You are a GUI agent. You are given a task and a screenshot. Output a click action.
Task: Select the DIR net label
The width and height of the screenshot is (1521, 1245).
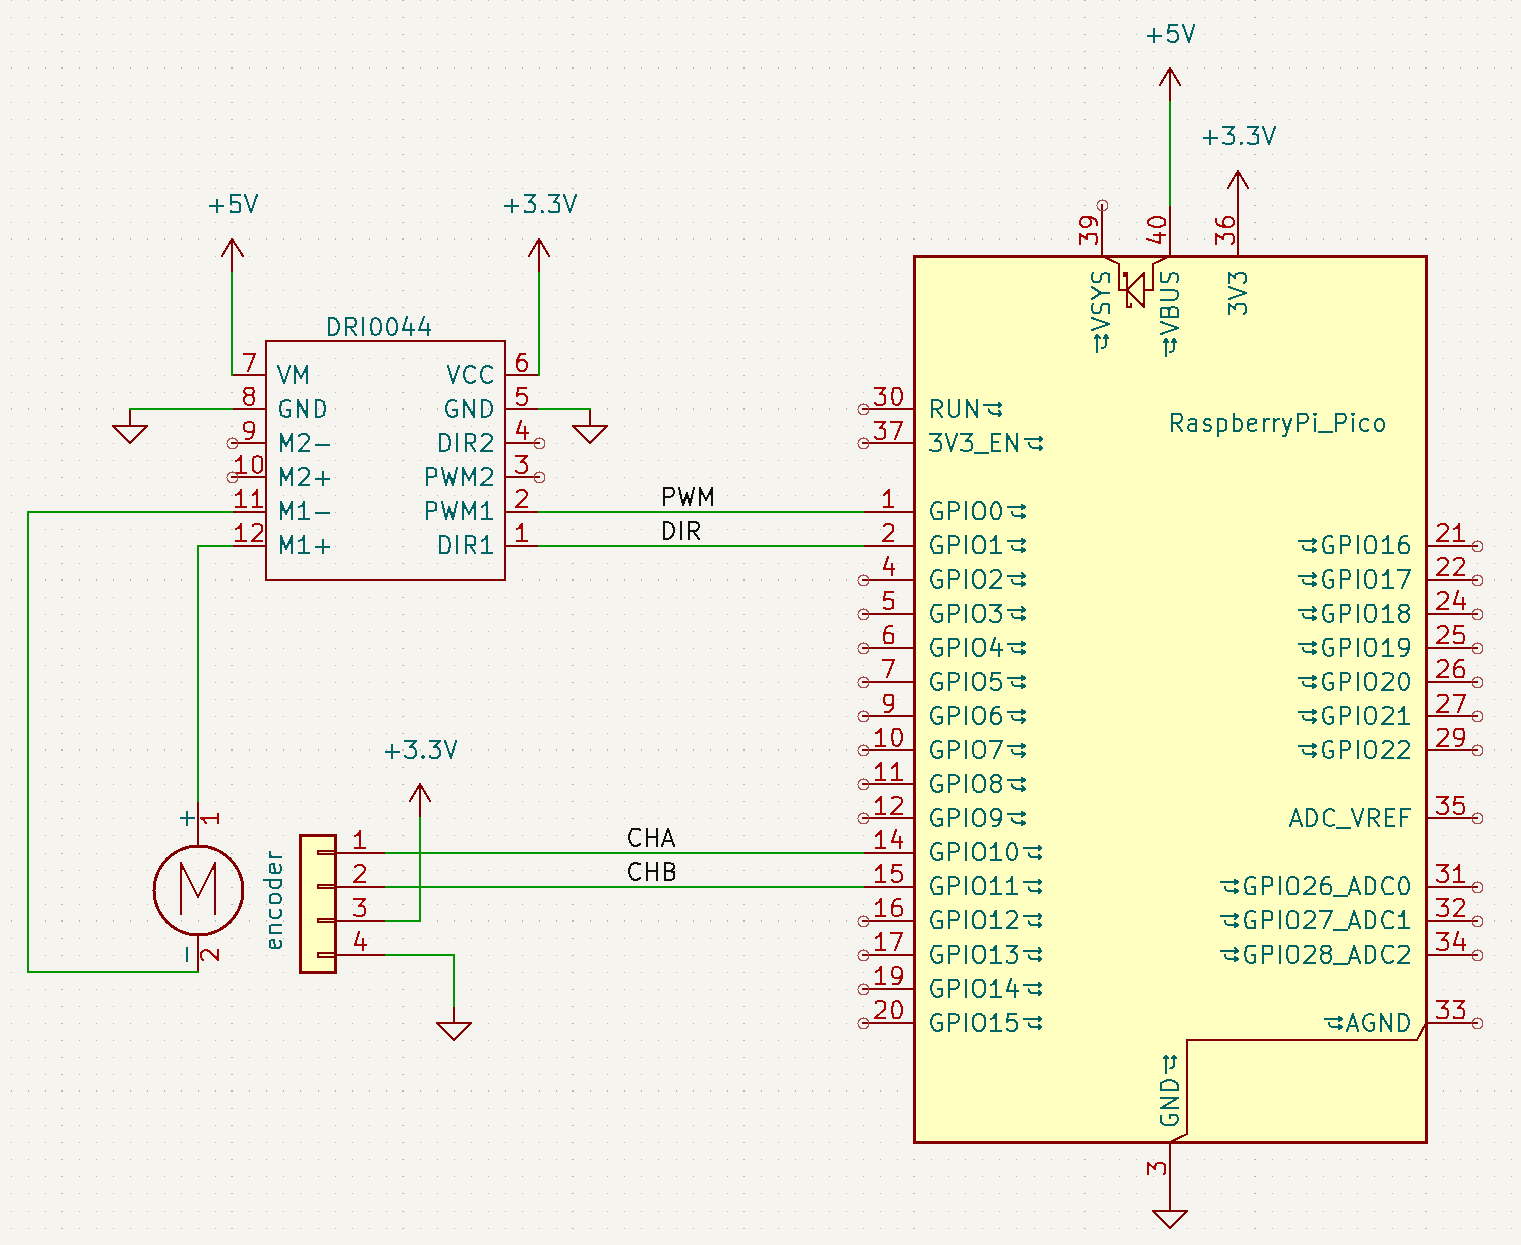click(x=681, y=531)
